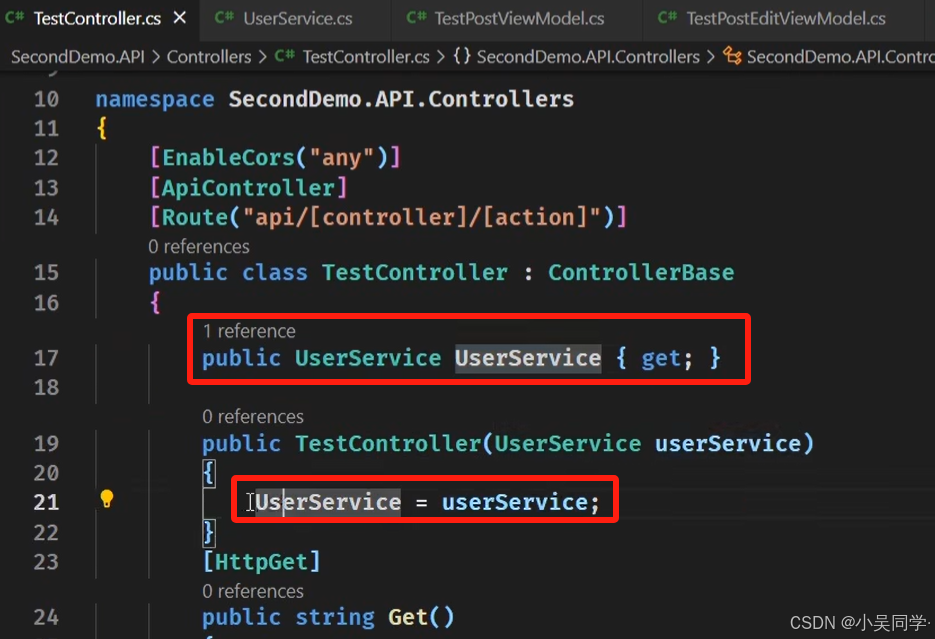Click the C# icon on UserService.cs tab
Viewport: 935px width, 639px height.
[224, 17]
